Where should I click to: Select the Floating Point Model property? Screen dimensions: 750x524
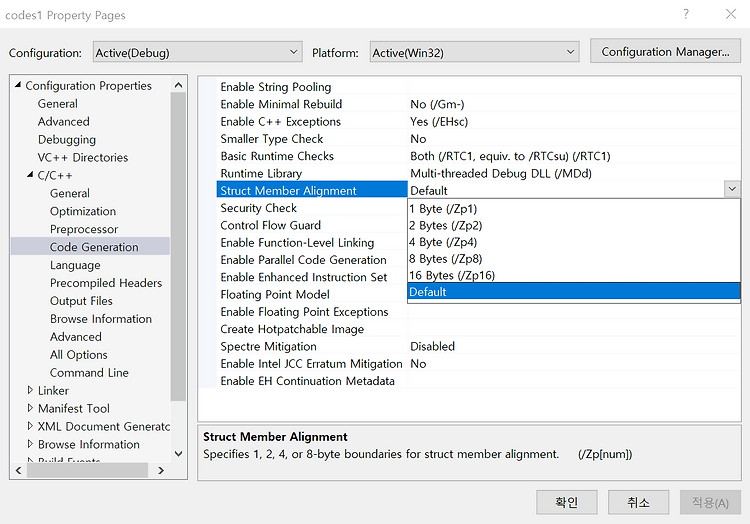(275, 294)
